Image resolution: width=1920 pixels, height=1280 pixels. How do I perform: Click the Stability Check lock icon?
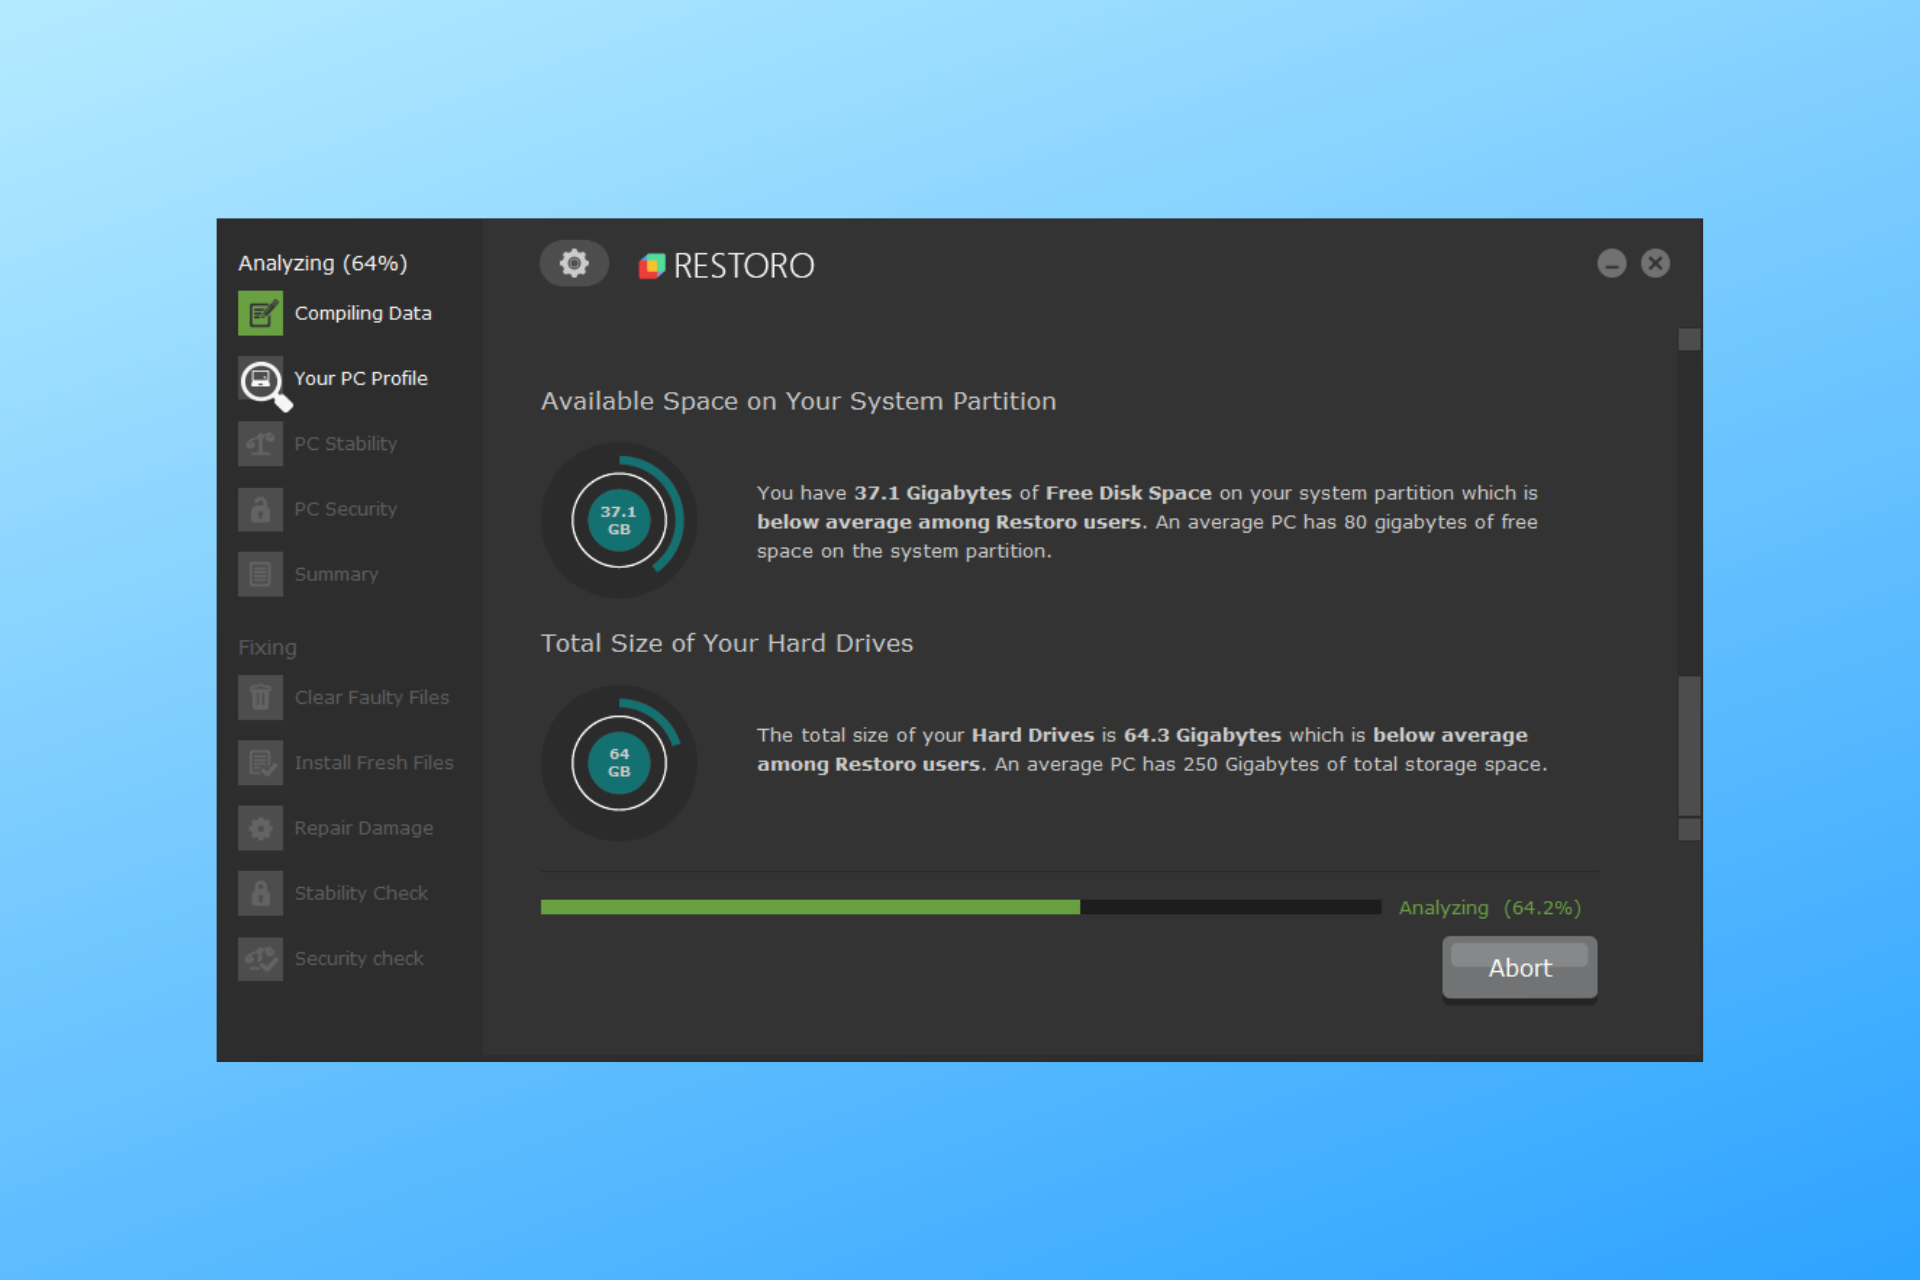[260, 893]
